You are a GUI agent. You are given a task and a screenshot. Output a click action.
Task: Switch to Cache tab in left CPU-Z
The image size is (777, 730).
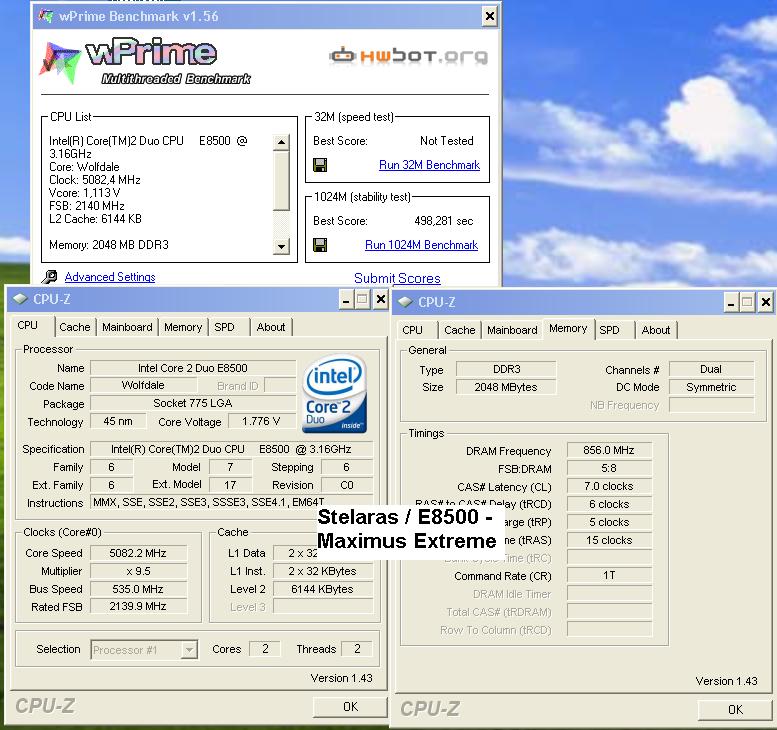coord(75,327)
